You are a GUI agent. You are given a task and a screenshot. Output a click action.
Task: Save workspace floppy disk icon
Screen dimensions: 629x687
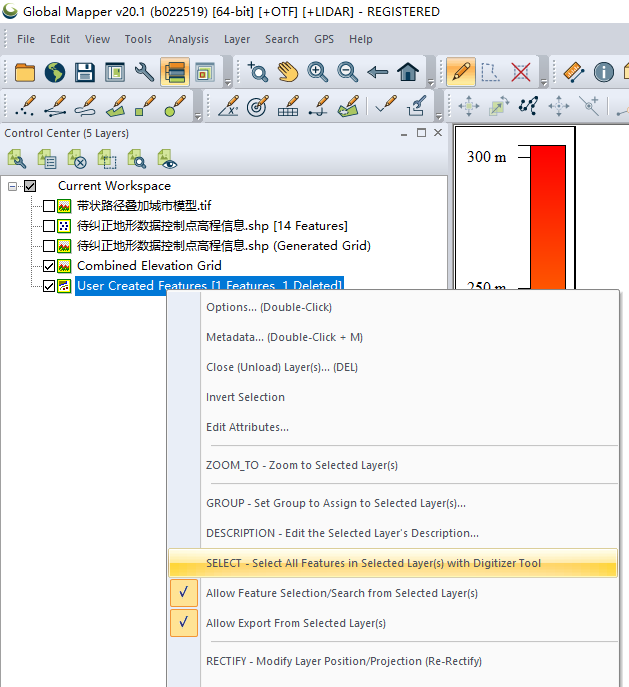85,72
